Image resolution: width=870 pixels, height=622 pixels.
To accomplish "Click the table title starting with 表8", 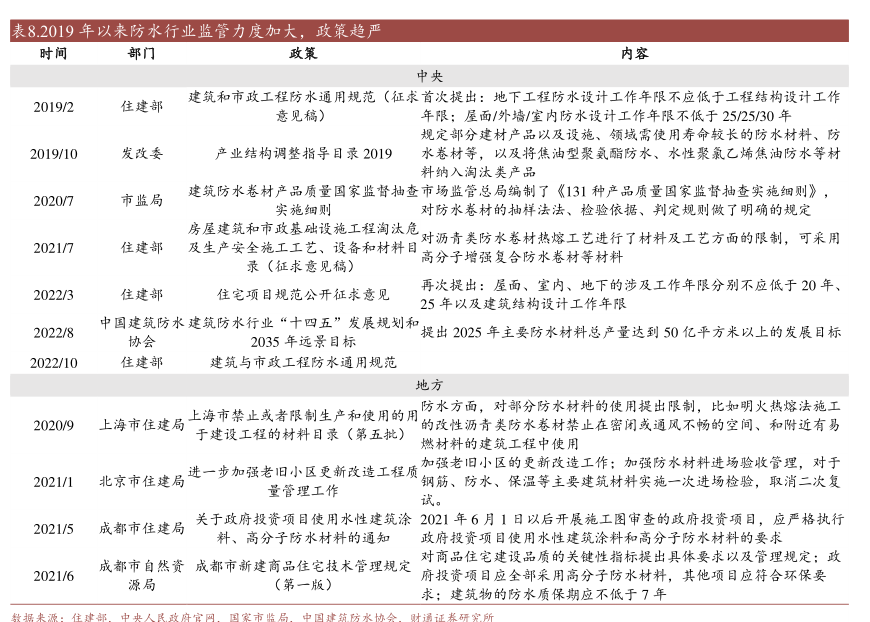I will [196, 31].
